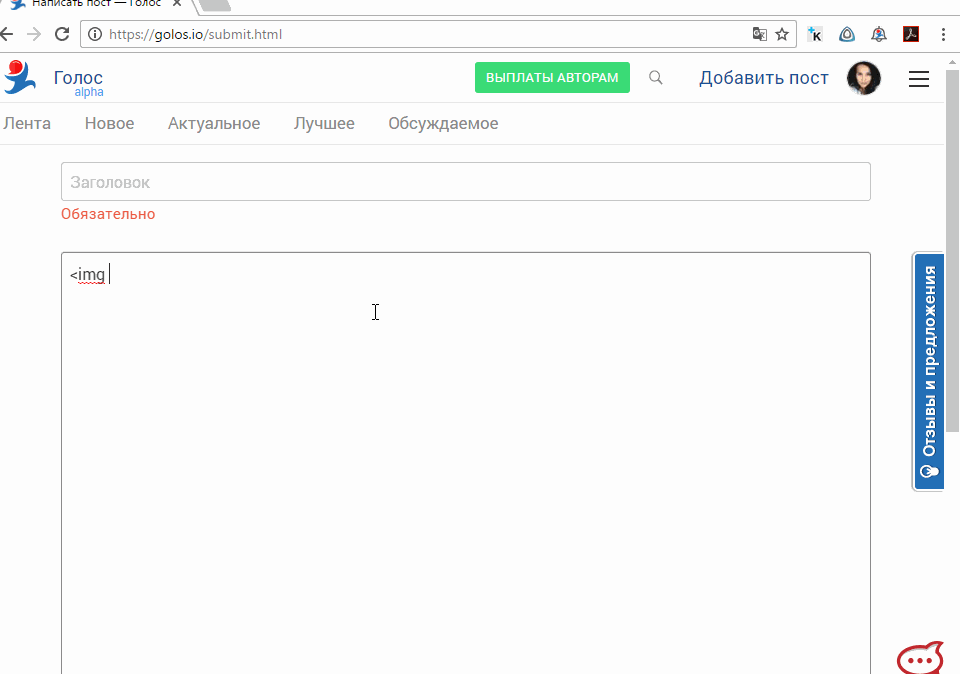
Task: Open site search magnifier icon
Action: click(656, 78)
